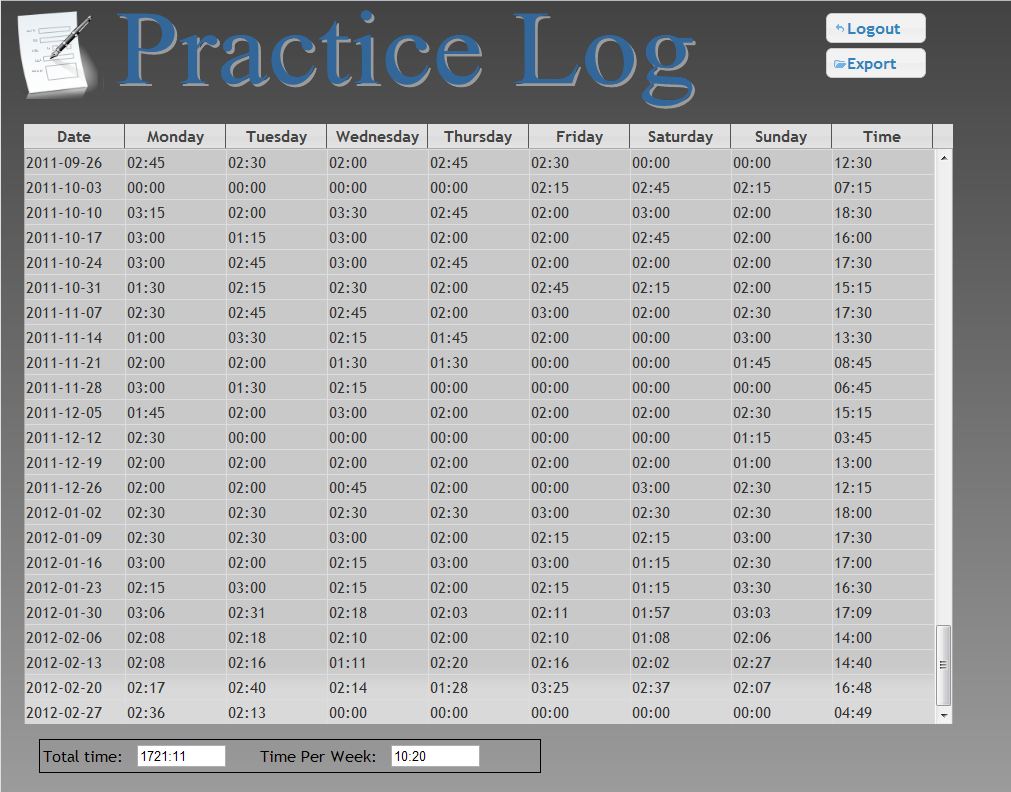Click the Sunday column header
The height and width of the screenshot is (792, 1011).
click(x=781, y=137)
